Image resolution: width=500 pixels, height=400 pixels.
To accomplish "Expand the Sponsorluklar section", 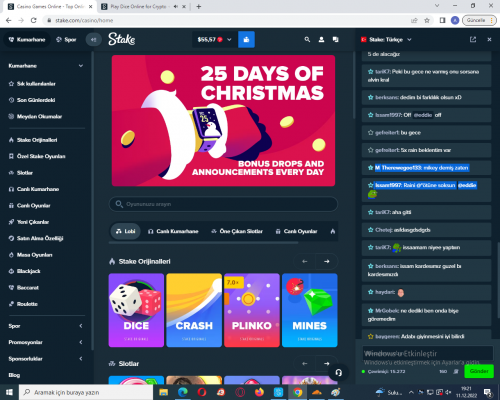I will click(x=81, y=359).
